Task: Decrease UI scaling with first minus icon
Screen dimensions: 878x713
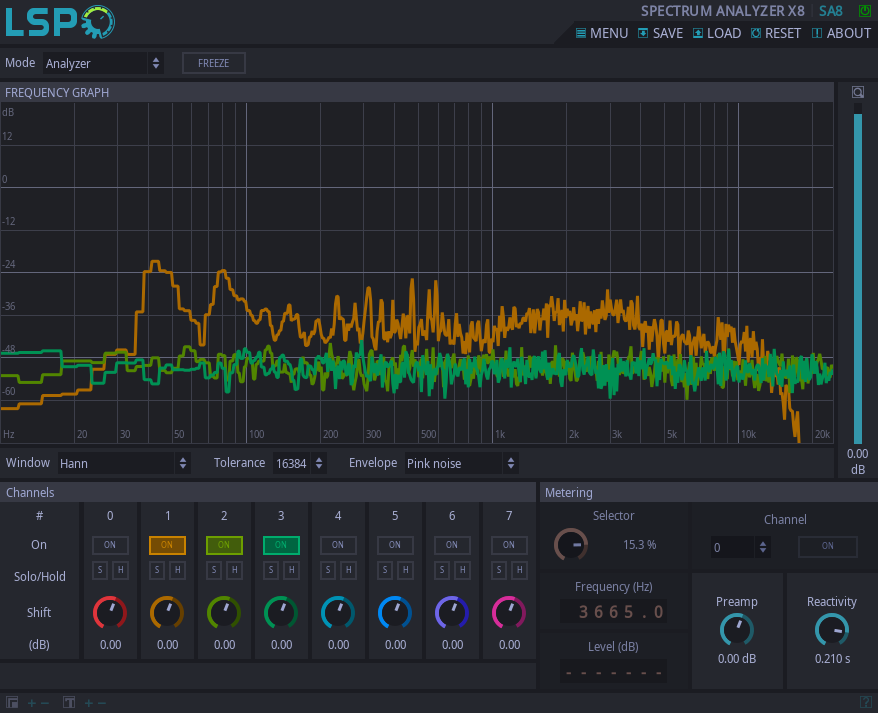Action: [x=45, y=703]
